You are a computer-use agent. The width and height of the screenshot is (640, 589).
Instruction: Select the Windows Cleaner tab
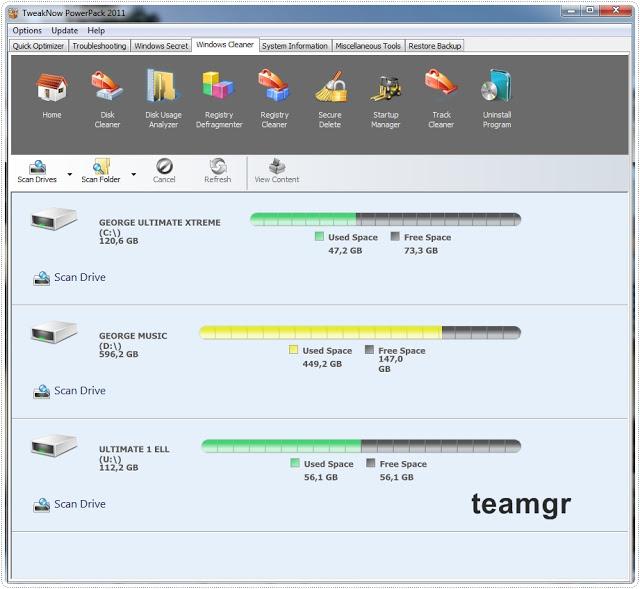pyautogui.click(x=225, y=44)
